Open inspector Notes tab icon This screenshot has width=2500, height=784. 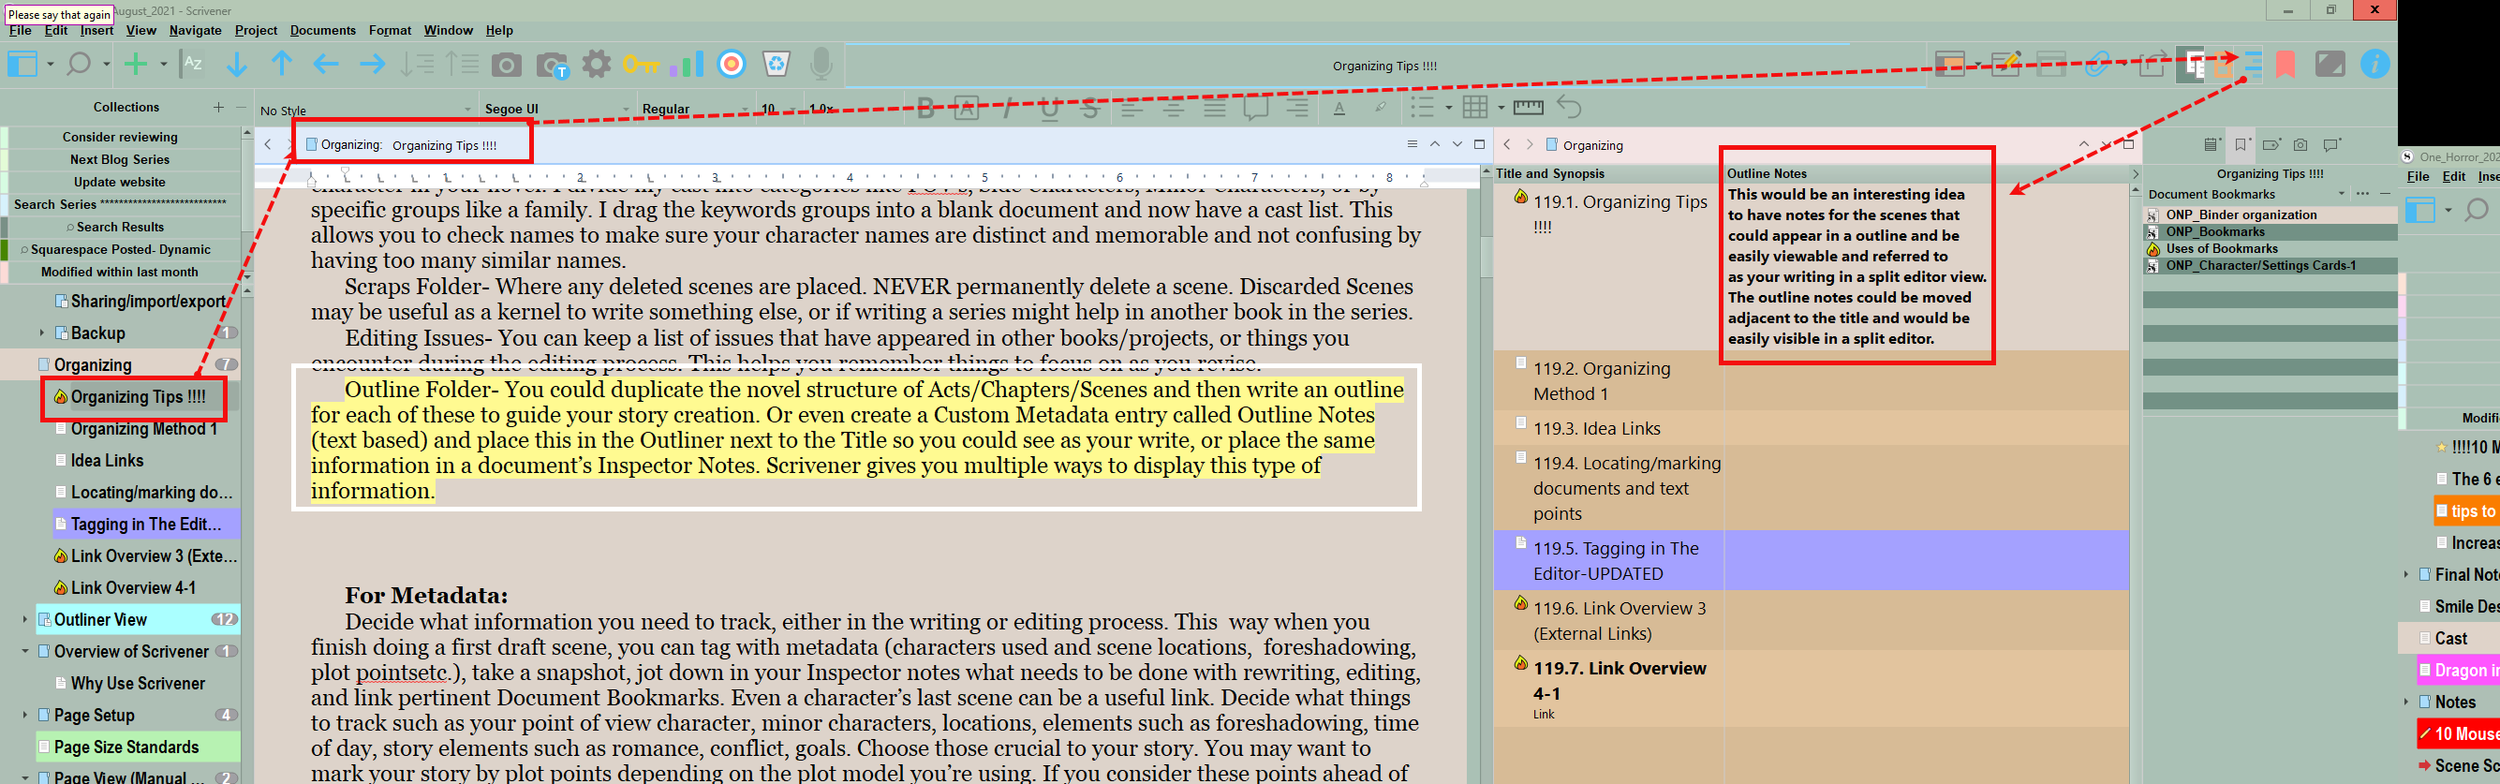[2212, 145]
